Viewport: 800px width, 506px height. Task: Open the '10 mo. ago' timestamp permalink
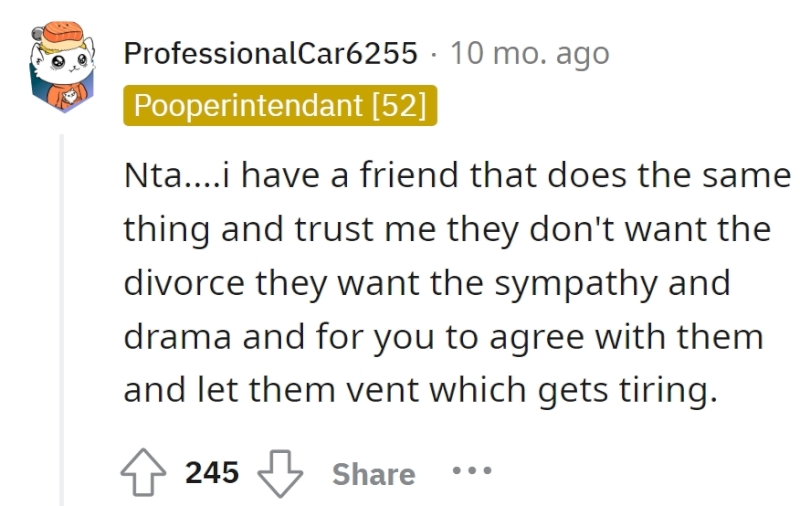pyautogui.click(x=530, y=53)
